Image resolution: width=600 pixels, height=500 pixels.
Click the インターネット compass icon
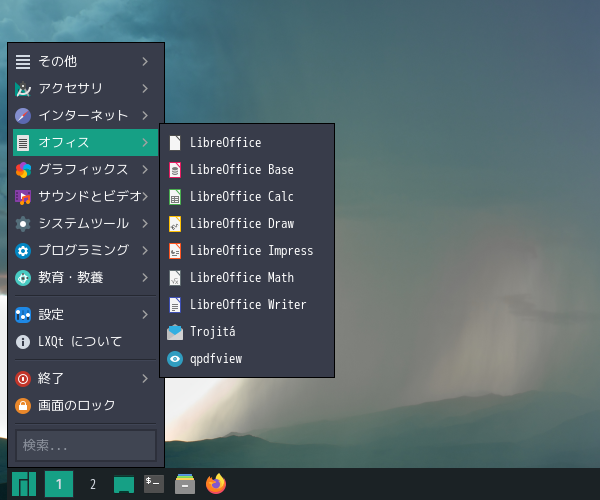pos(23,116)
